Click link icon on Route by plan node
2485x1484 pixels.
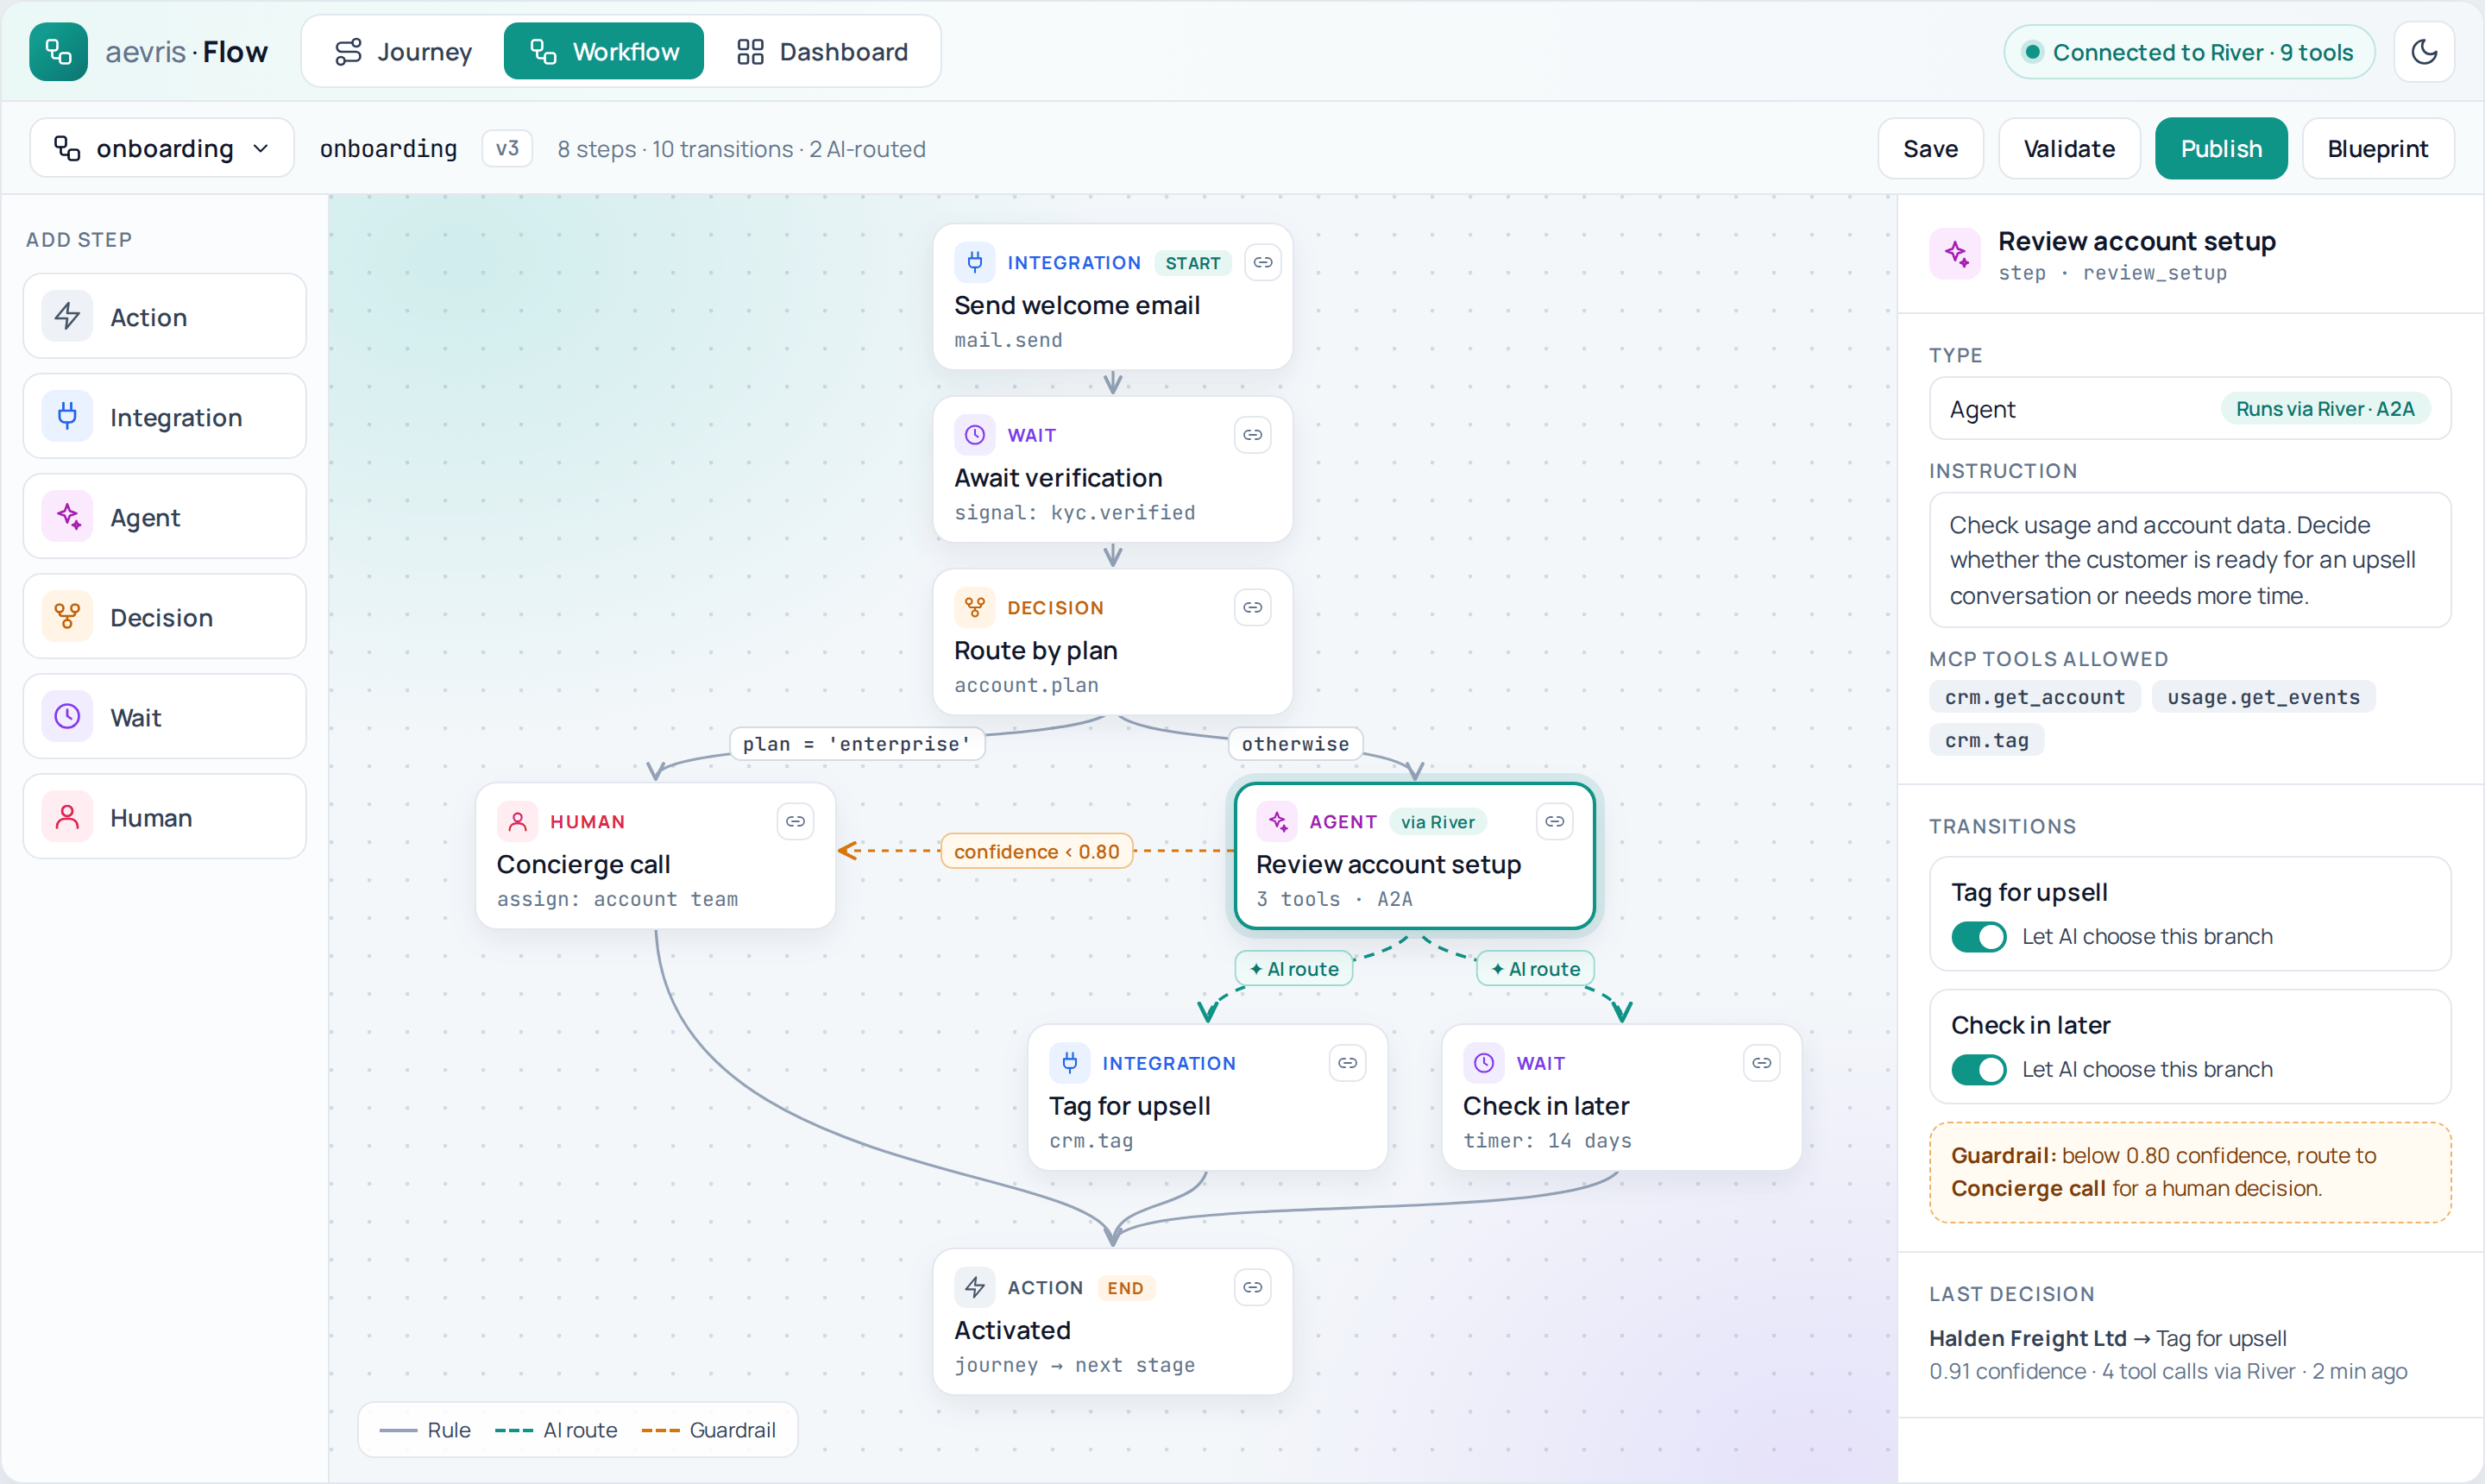pyautogui.click(x=1252, y=608)
